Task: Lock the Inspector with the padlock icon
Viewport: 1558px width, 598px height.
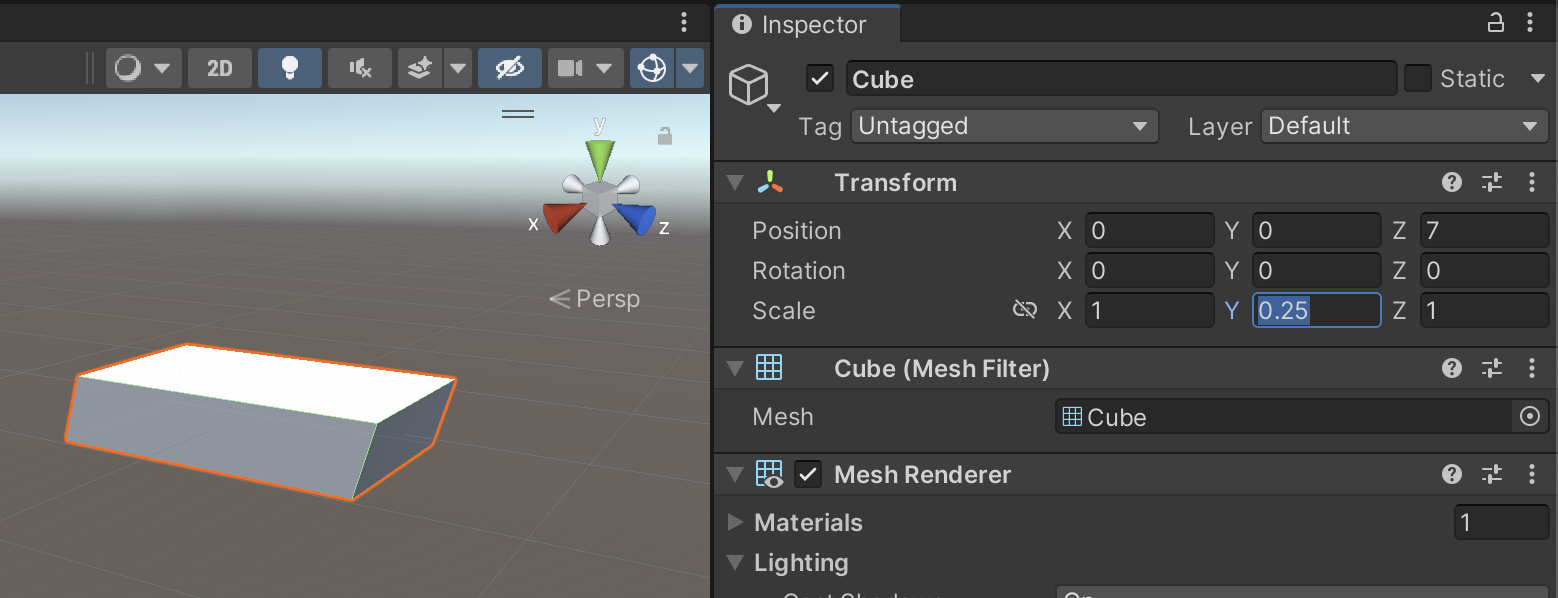Action: point(1496,23)
